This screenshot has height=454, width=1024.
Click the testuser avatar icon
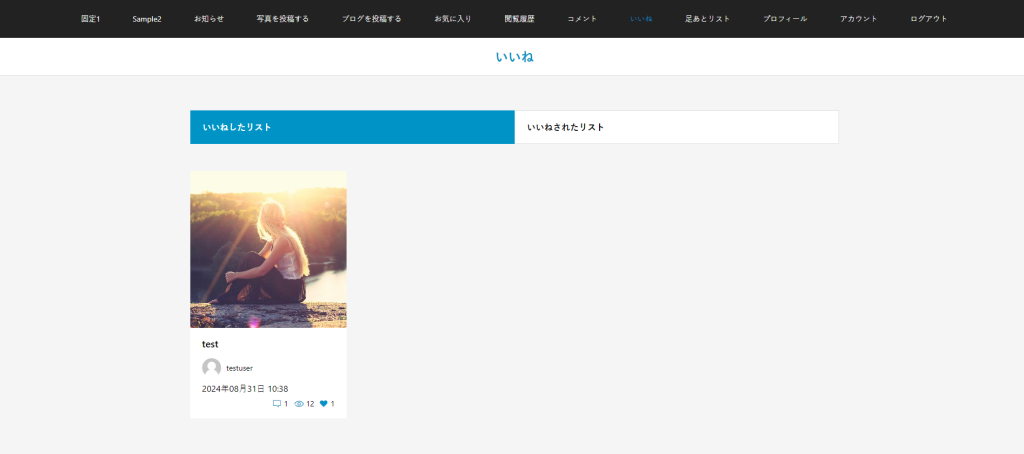pyautogui.click(x=211, y=368)
